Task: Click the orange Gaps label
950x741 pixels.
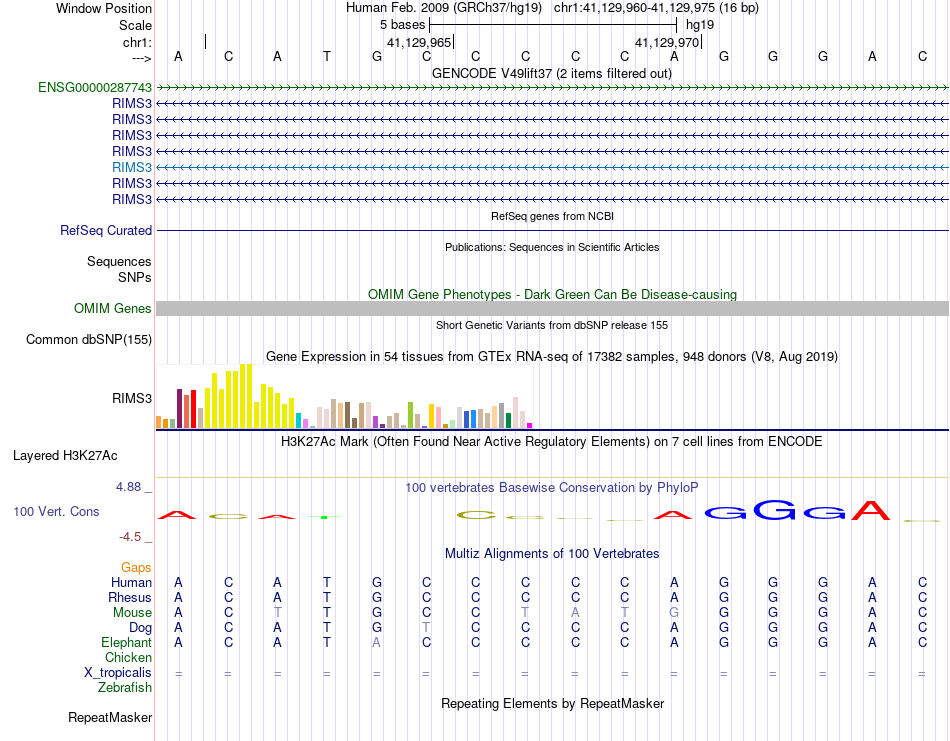Action: click(136, 567)
